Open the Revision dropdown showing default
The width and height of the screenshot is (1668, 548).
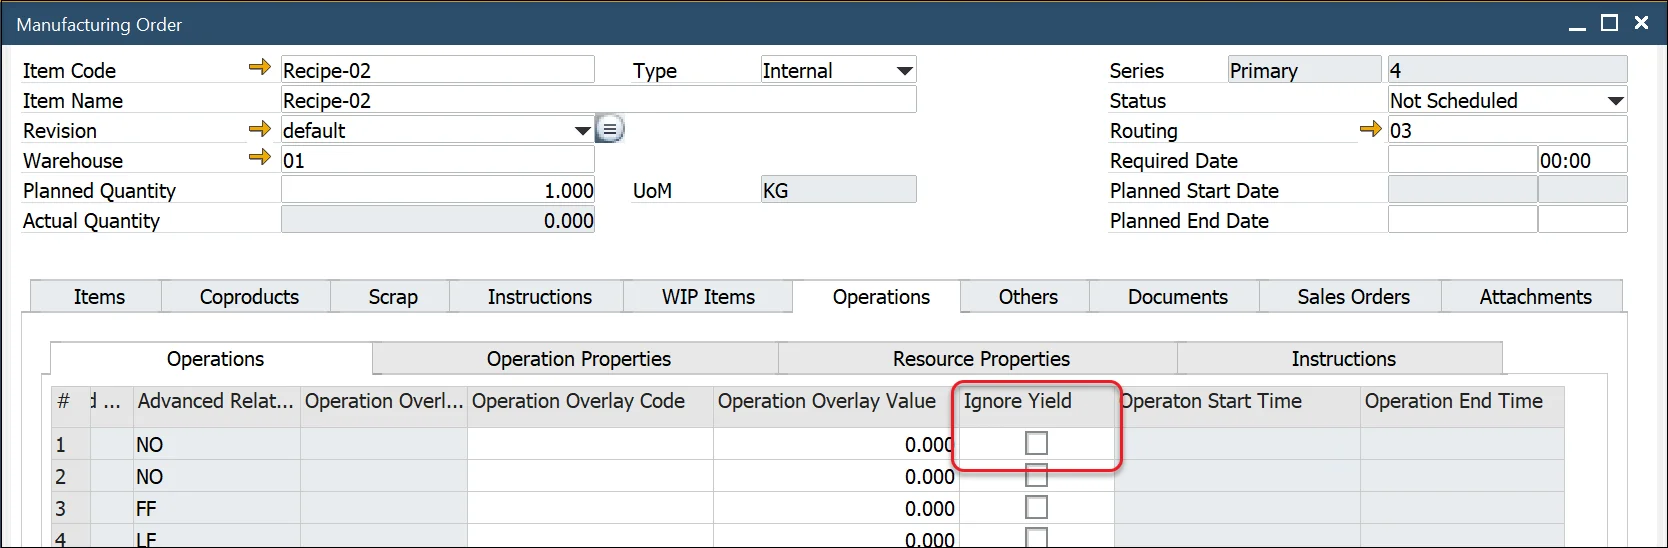tap(582, 130)
